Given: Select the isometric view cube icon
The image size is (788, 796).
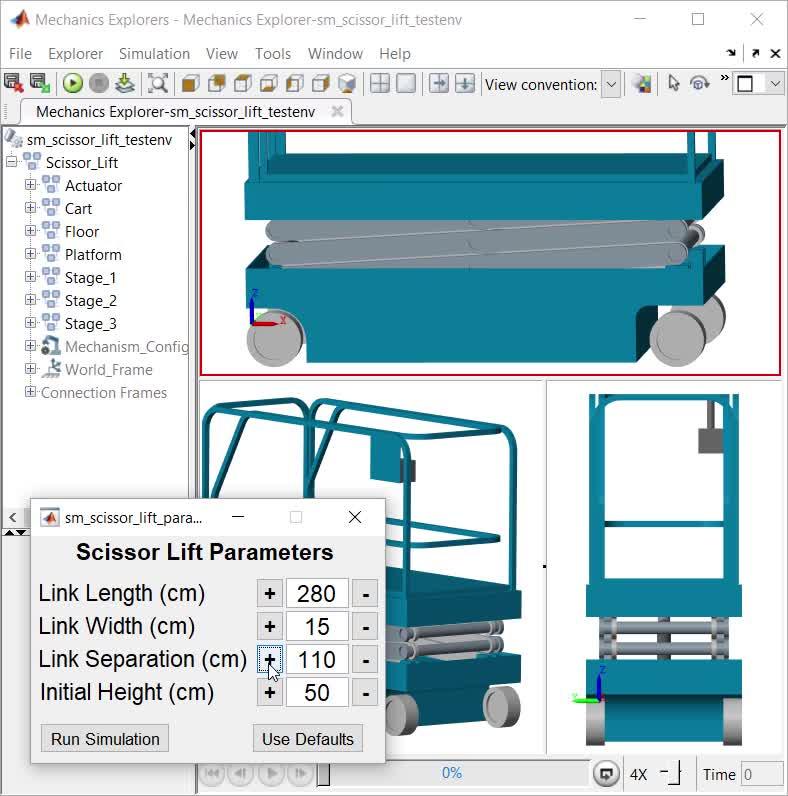Looking at the screenshot, I should tap(346, 84).
